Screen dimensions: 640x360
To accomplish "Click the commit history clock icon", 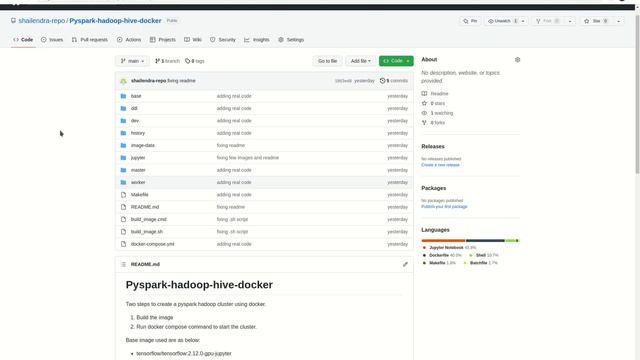I will [x=382, y=81].
